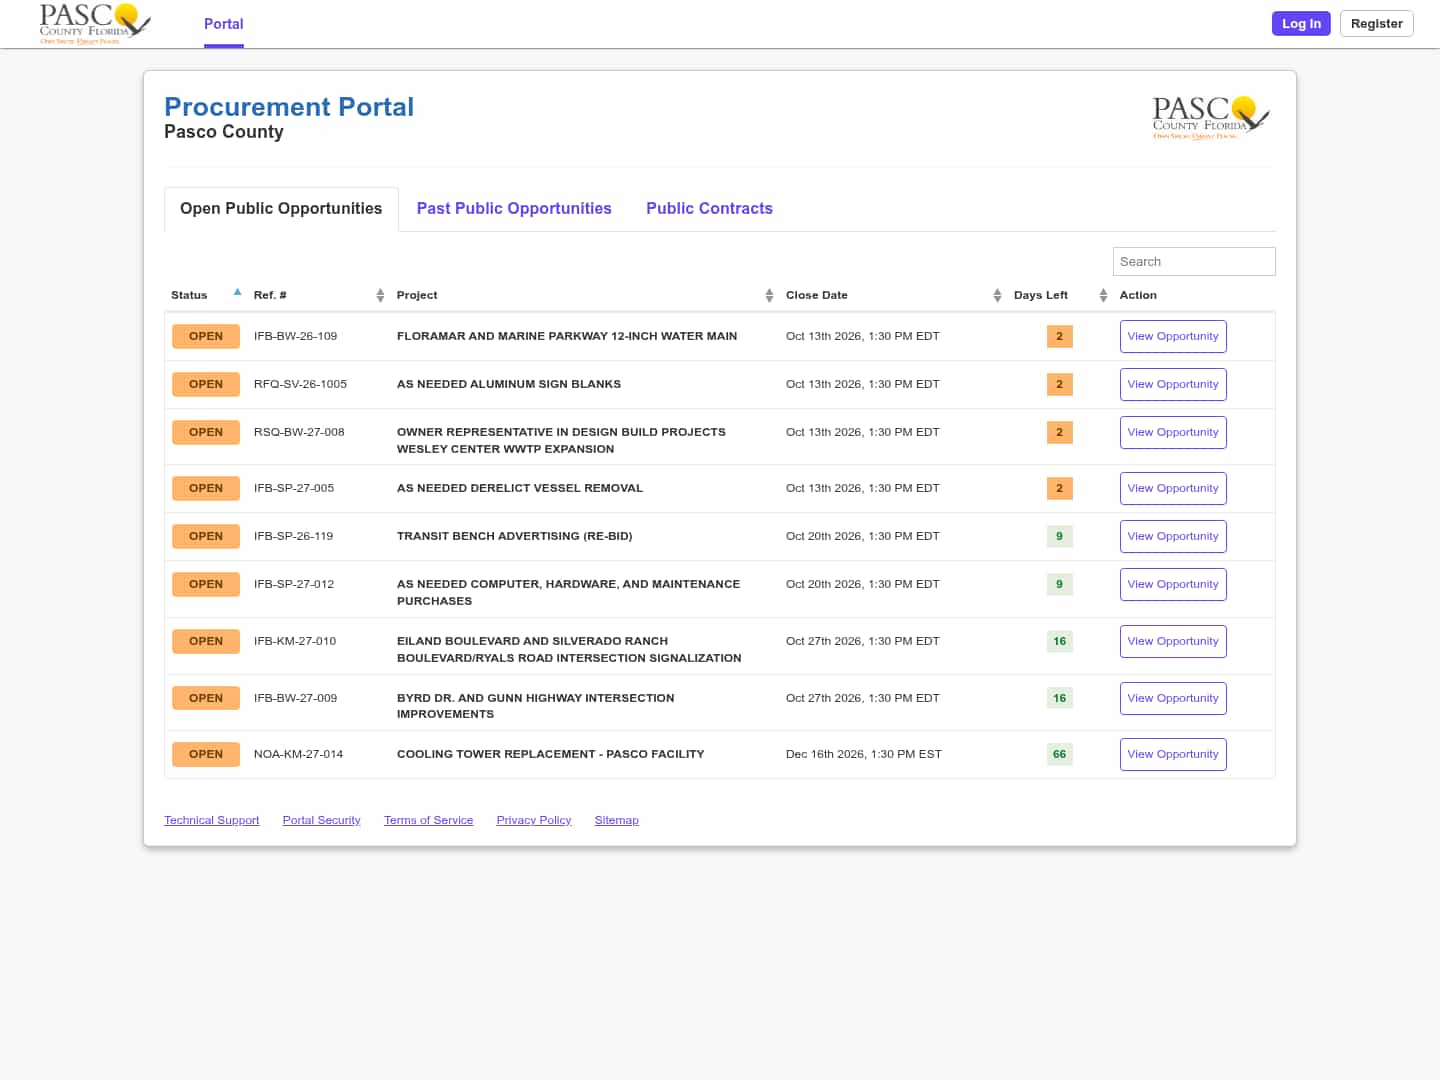Image resolution: width=1440 pixels, height=1080 pixels.
Task: Select the Open Public Opportunities tab
Action: [x=281, y=209]
